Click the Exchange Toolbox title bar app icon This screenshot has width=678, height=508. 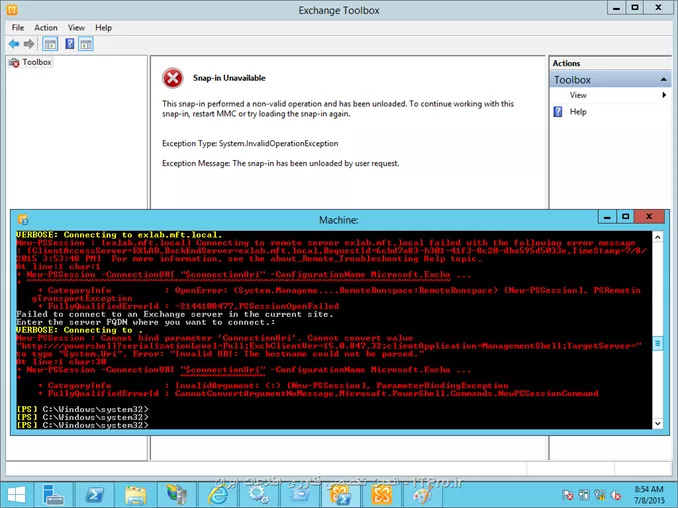click(12, 9)
